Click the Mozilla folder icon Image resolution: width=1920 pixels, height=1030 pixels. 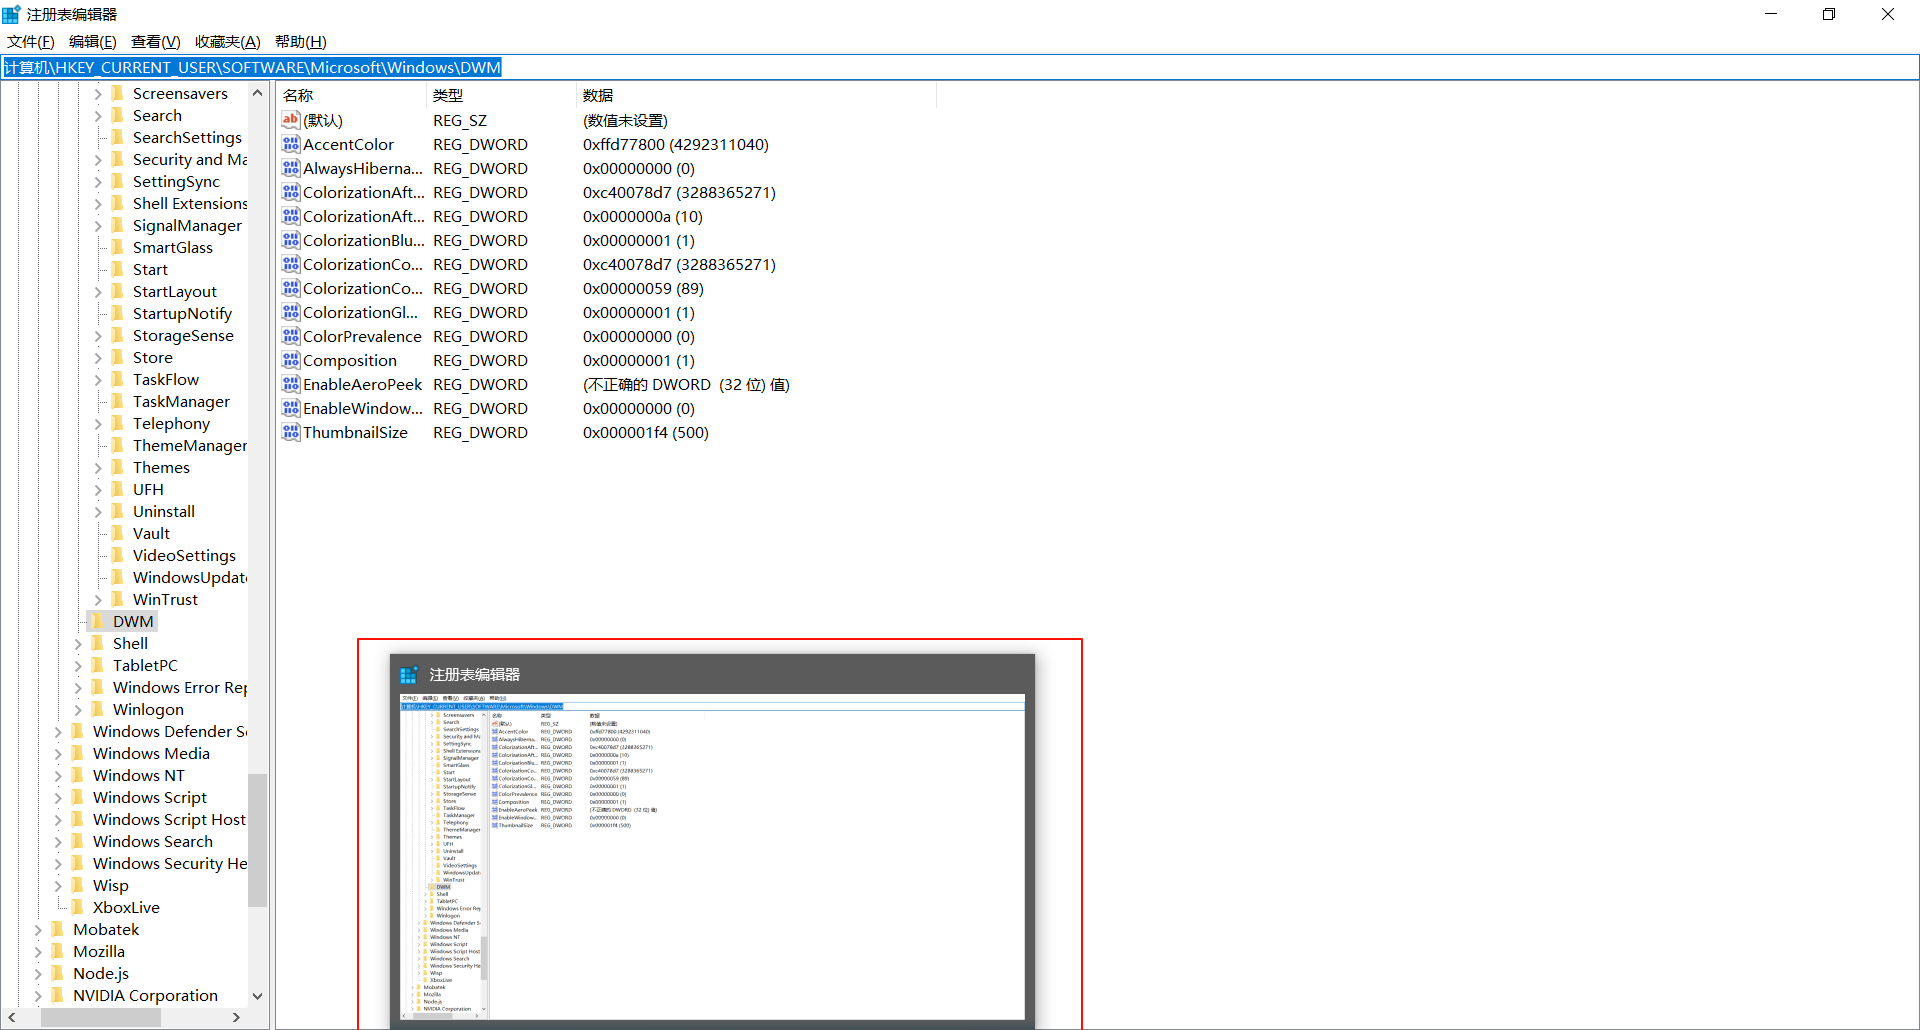click(58, 951)
